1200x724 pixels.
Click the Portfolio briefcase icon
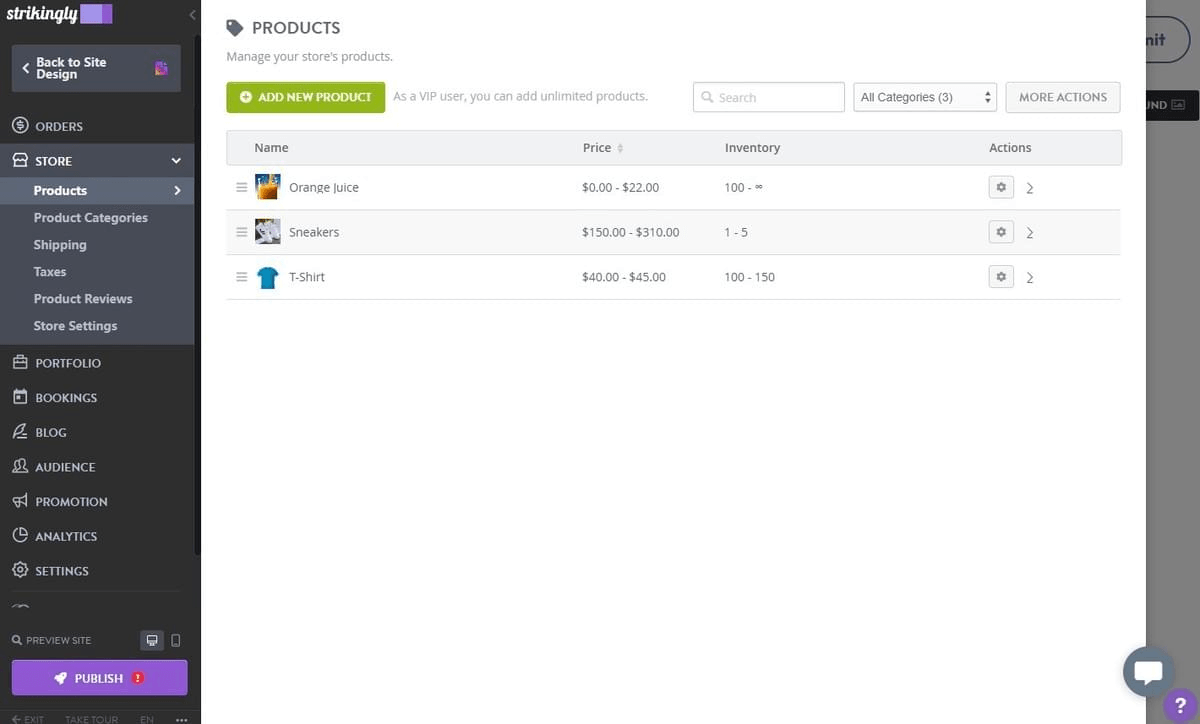point(19,363)
